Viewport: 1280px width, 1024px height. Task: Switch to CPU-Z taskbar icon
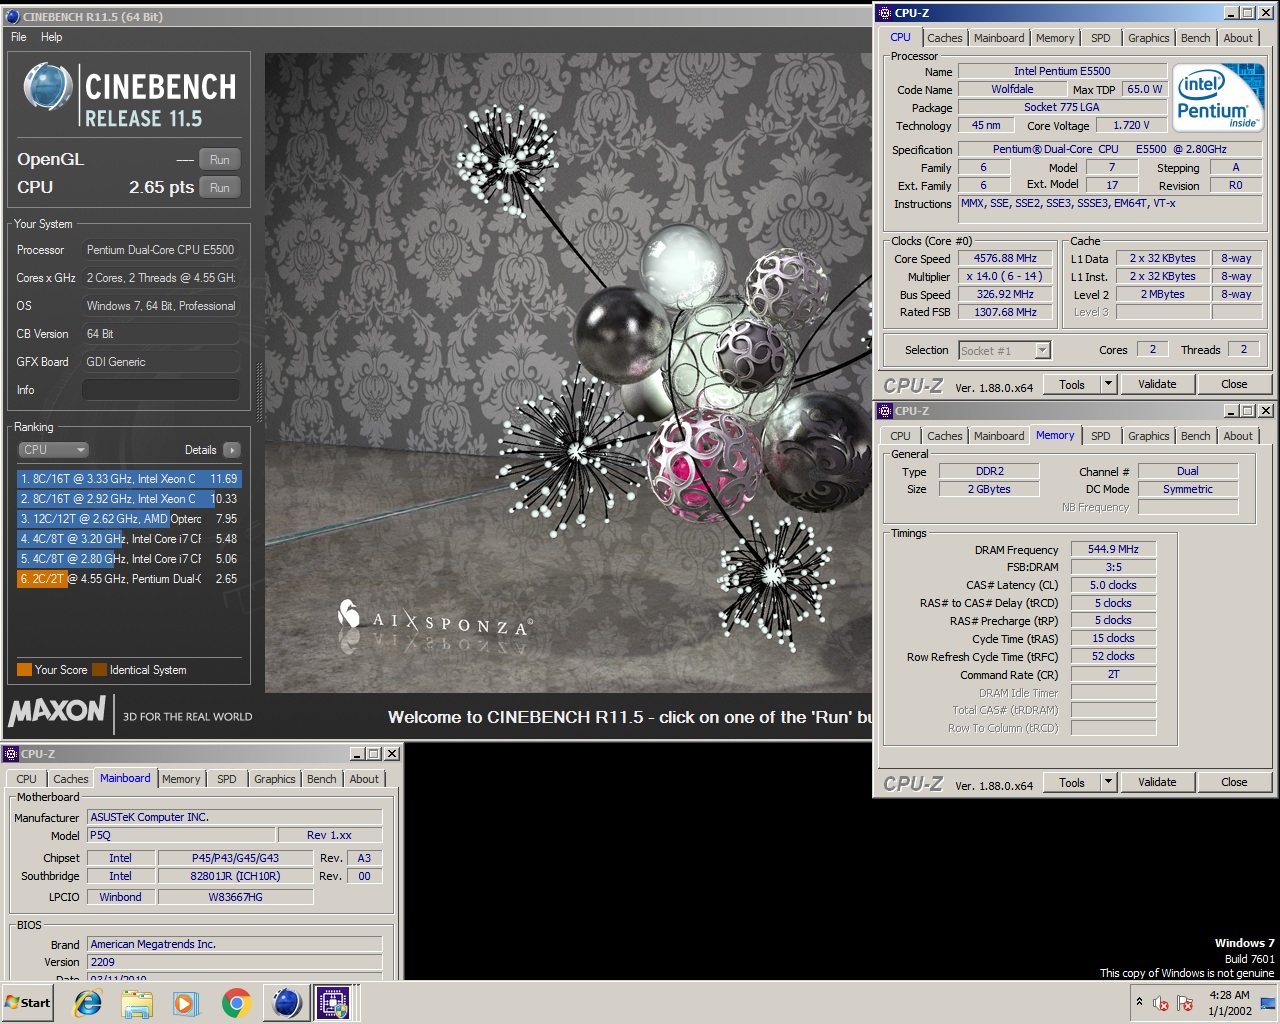[x=334, y=1002]
